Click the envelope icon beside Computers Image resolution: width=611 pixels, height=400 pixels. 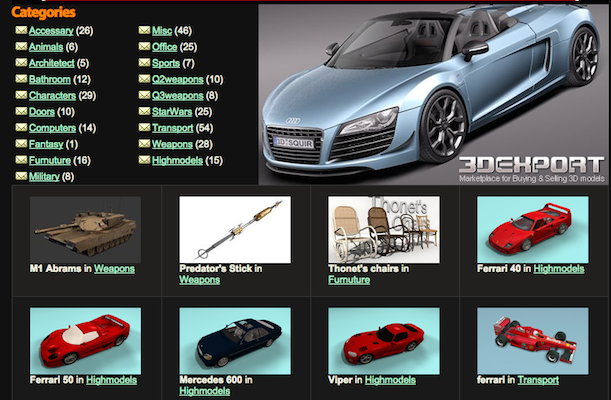(21, 128)
